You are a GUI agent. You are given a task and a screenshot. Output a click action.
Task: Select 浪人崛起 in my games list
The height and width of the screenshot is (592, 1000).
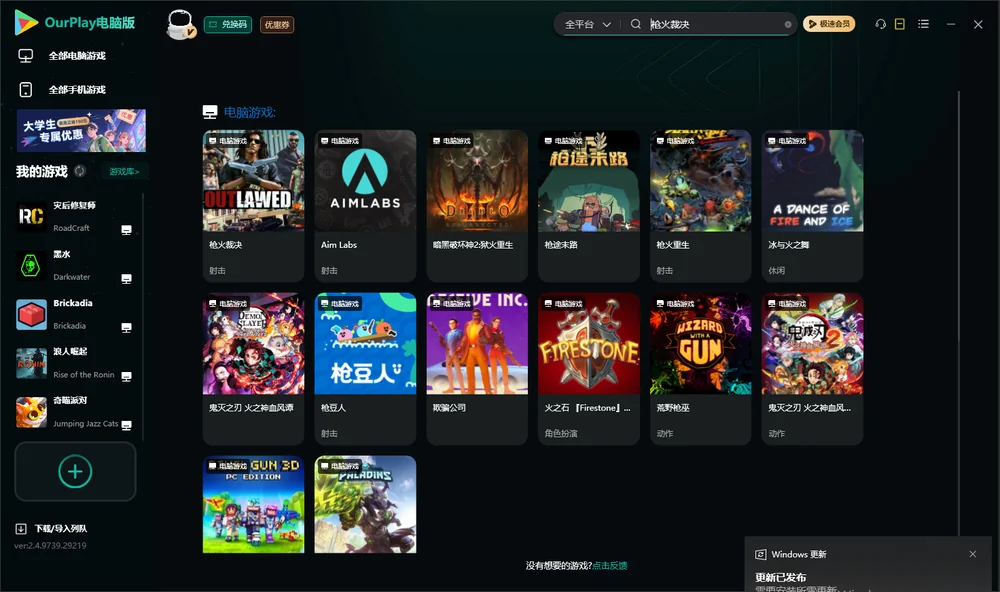click(x=75, y=364)
